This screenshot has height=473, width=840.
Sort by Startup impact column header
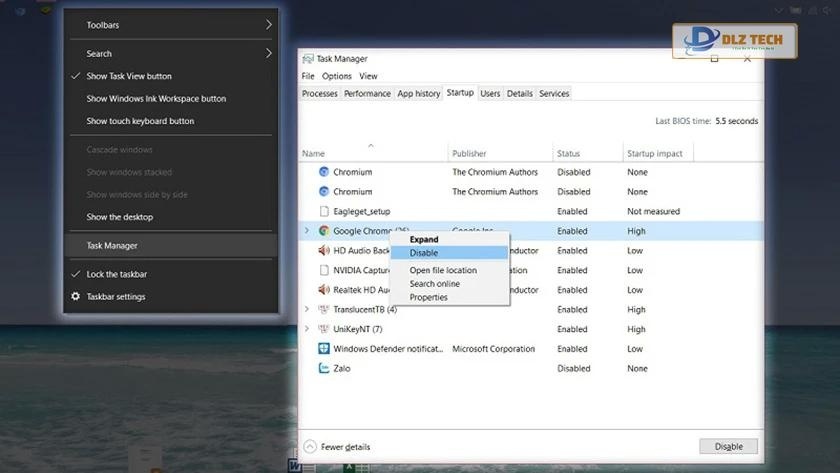[x=654, y=154]
